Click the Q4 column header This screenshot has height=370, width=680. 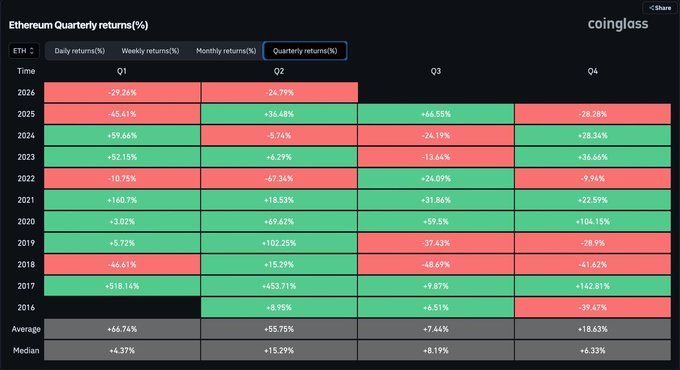[592, 71]
